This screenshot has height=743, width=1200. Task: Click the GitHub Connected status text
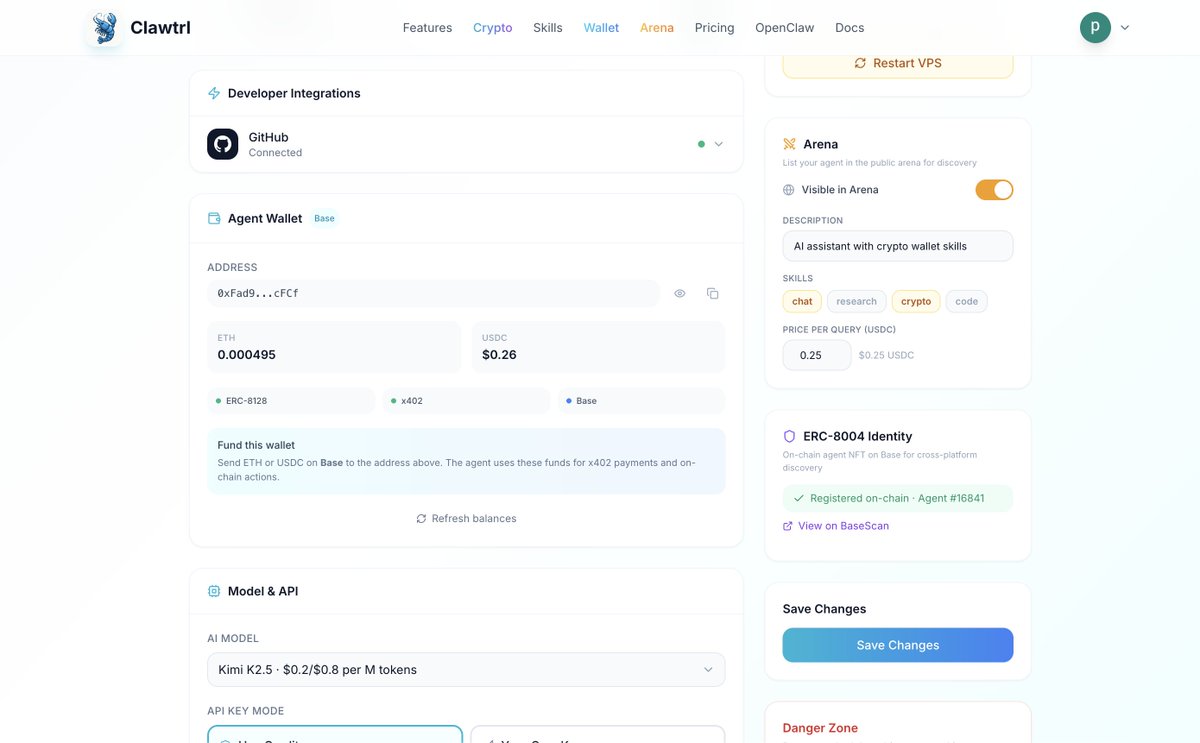(x=275, y=153)
